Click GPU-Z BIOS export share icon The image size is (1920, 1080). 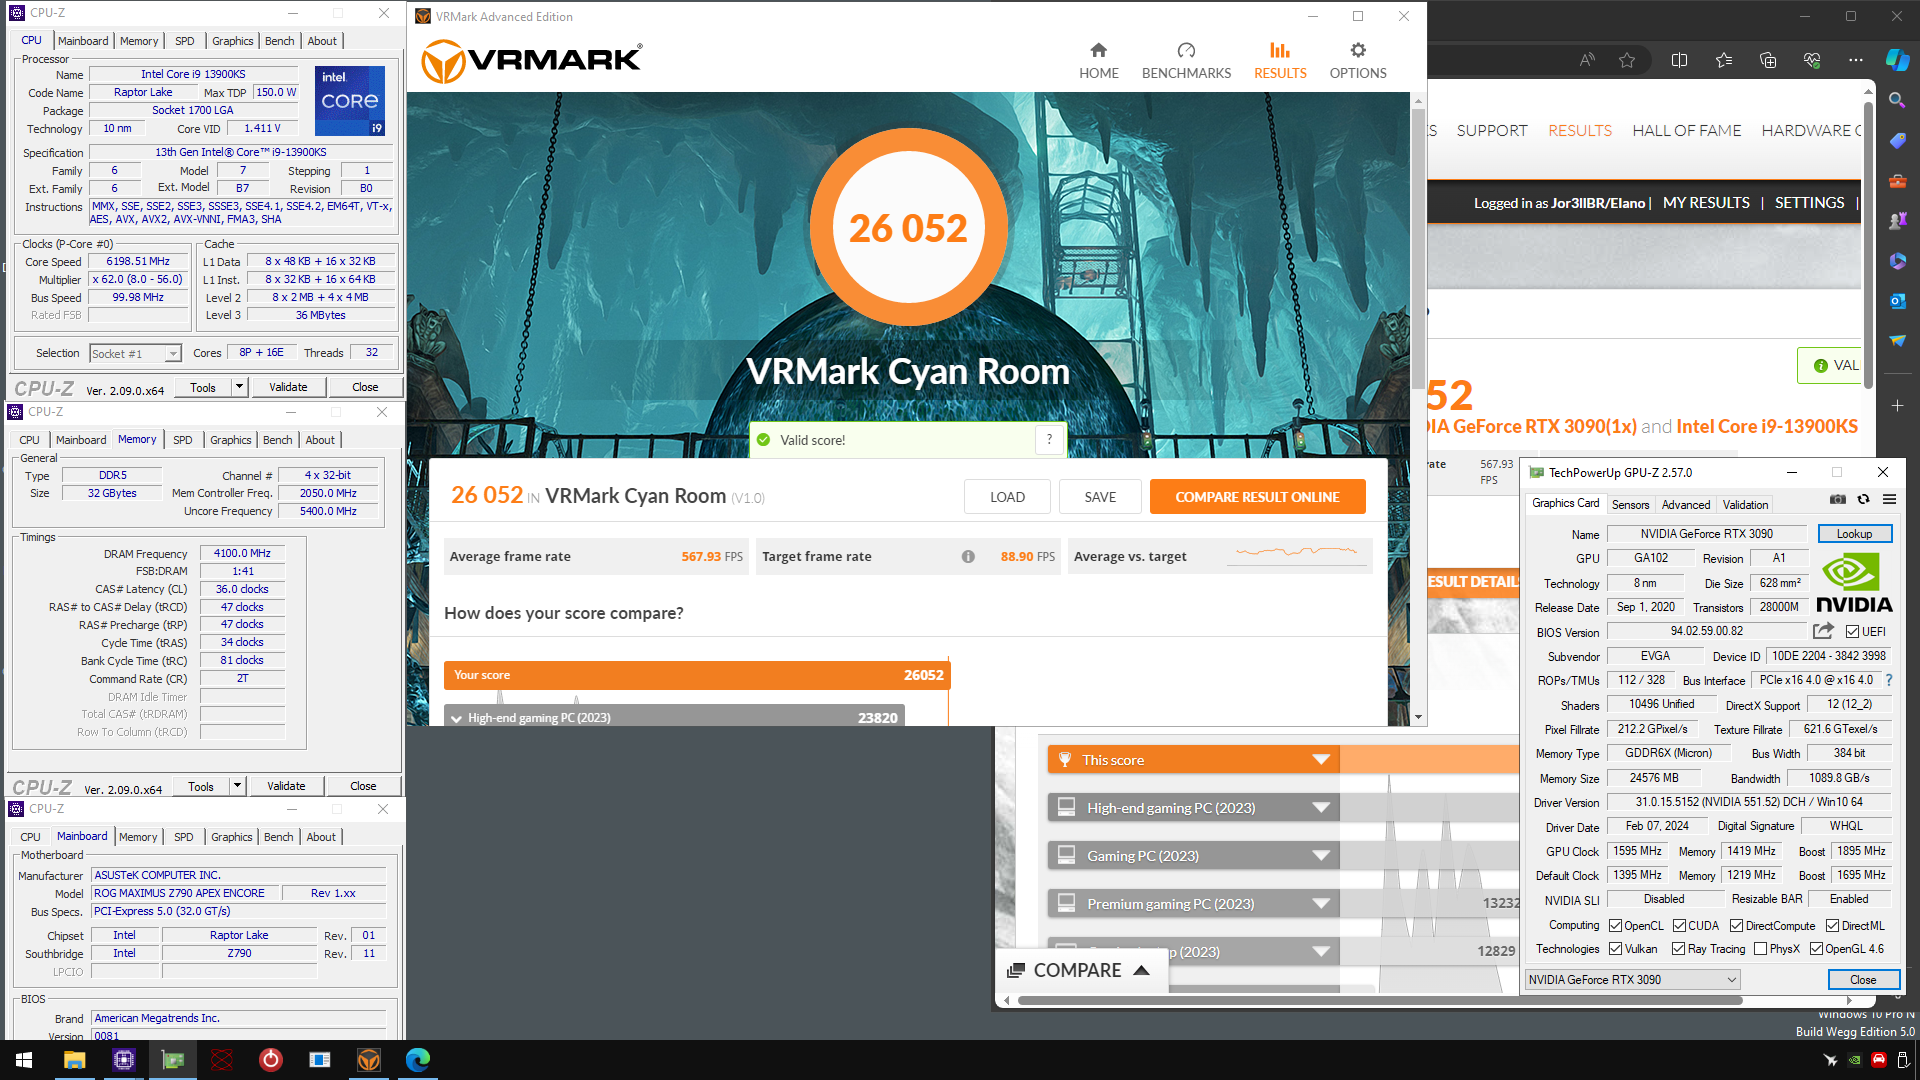point(1823,631)
